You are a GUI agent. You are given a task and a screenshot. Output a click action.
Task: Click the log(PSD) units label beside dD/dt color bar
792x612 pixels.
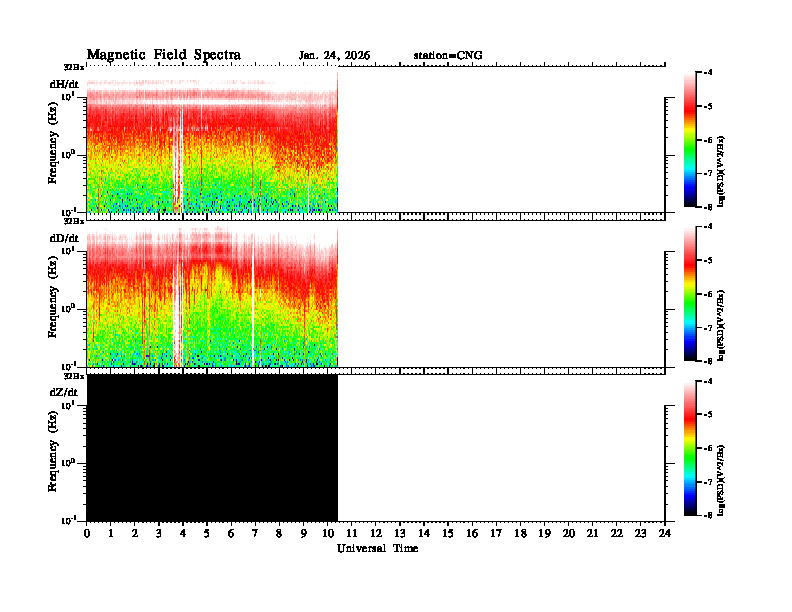point(721,325)
